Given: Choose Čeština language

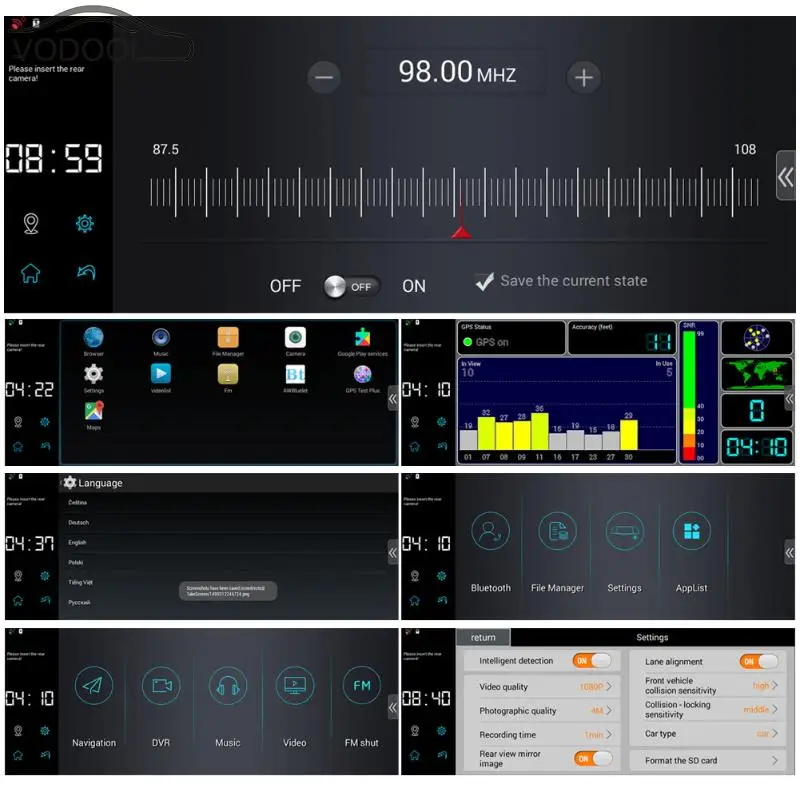Looking at the screenshot, I should [228, 503].
